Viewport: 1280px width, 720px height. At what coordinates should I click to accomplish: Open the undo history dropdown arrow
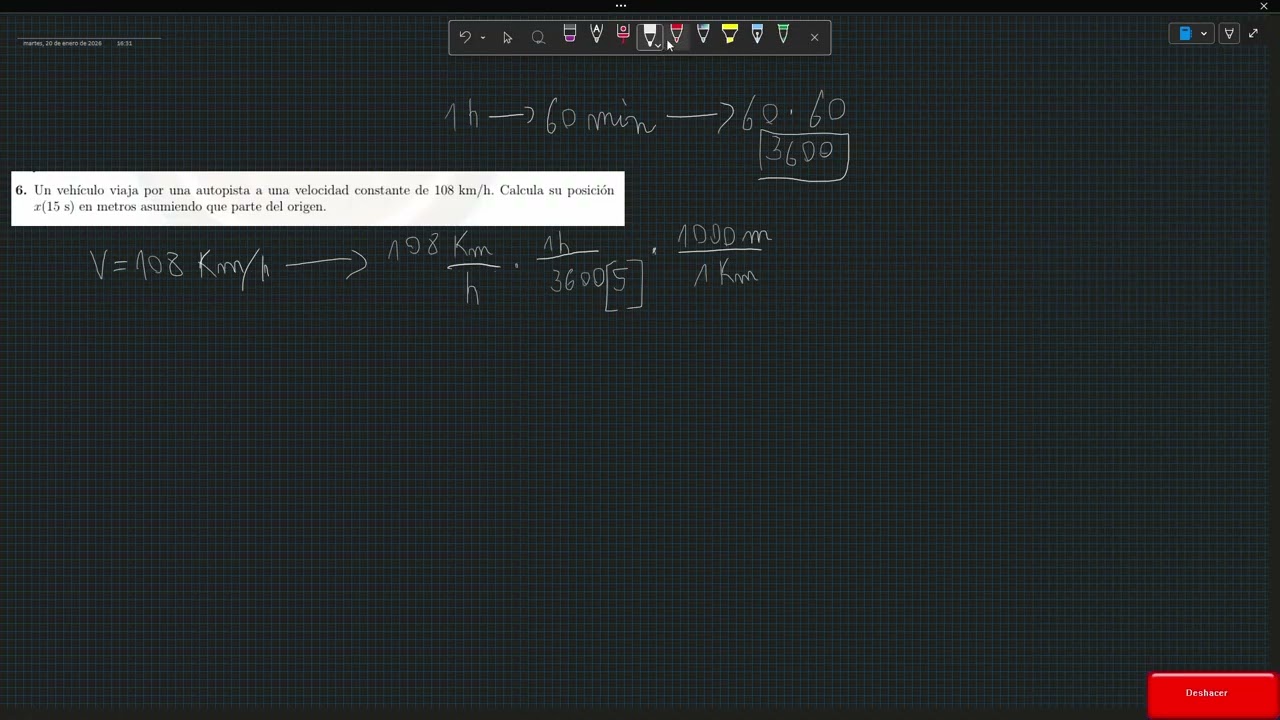[483, 38]
